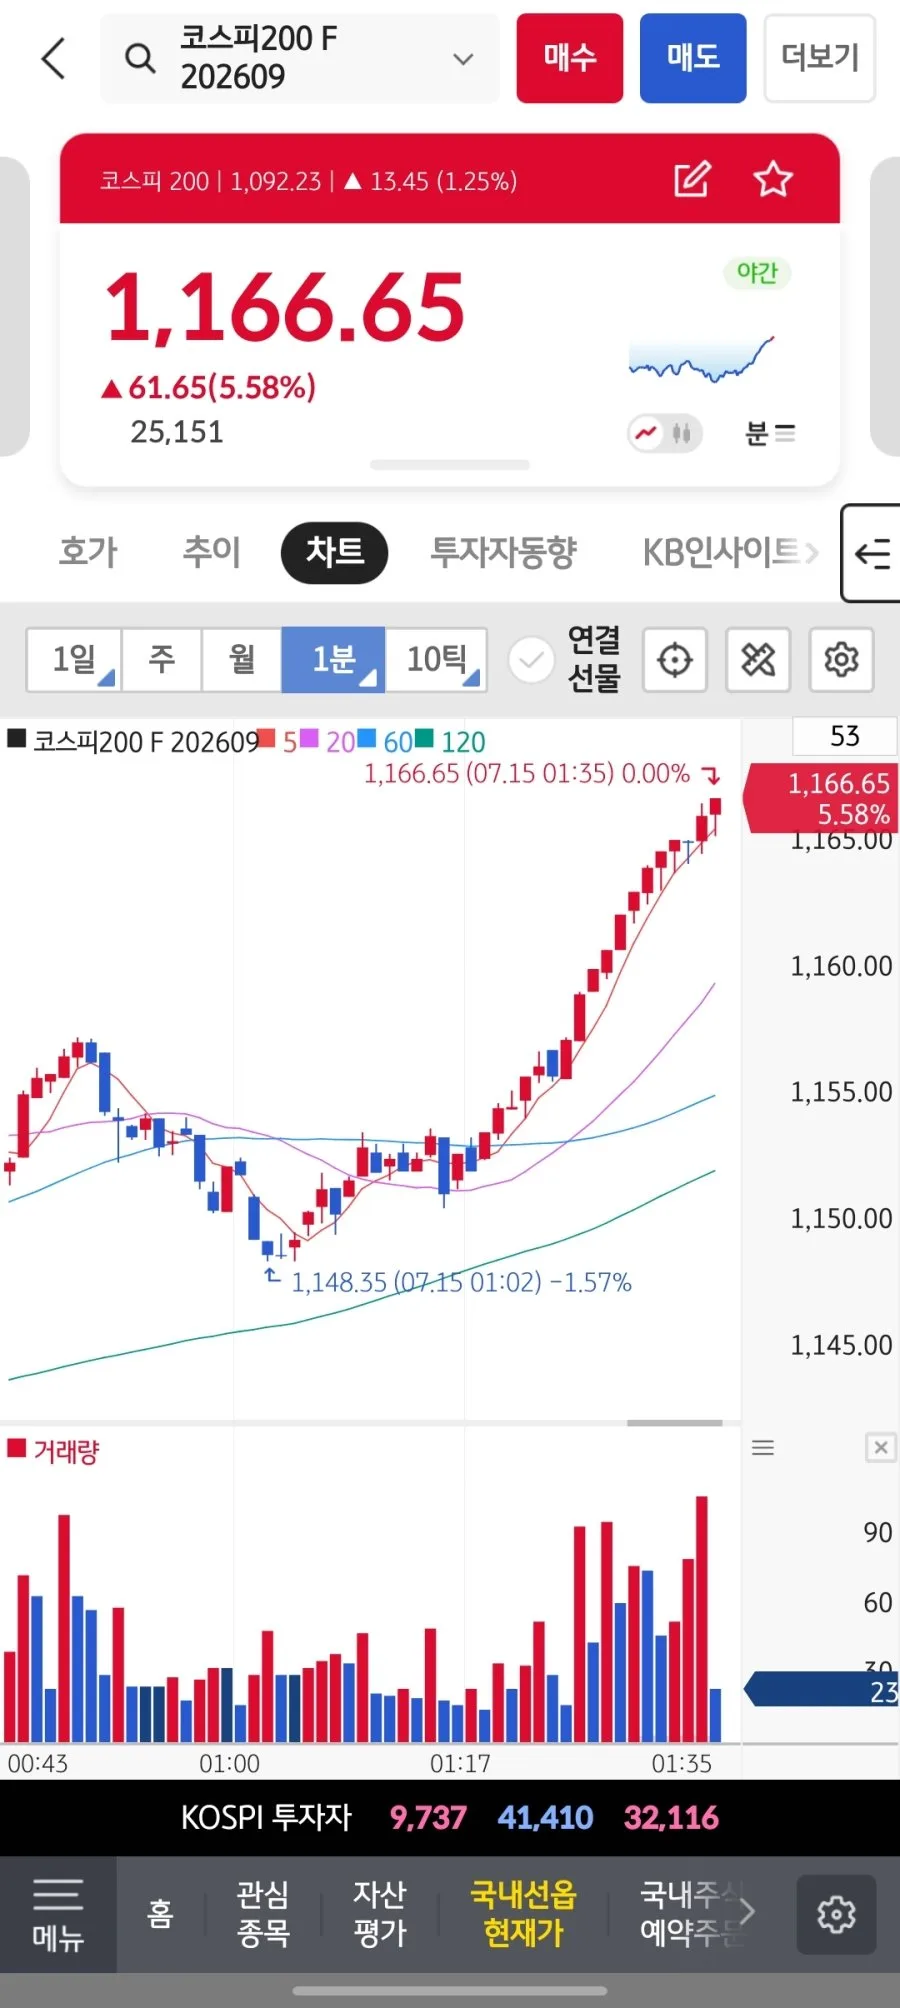This screenshot has width=900, height=2008.
Task: Tap the blue 매도 sell button
Action: 693,58
